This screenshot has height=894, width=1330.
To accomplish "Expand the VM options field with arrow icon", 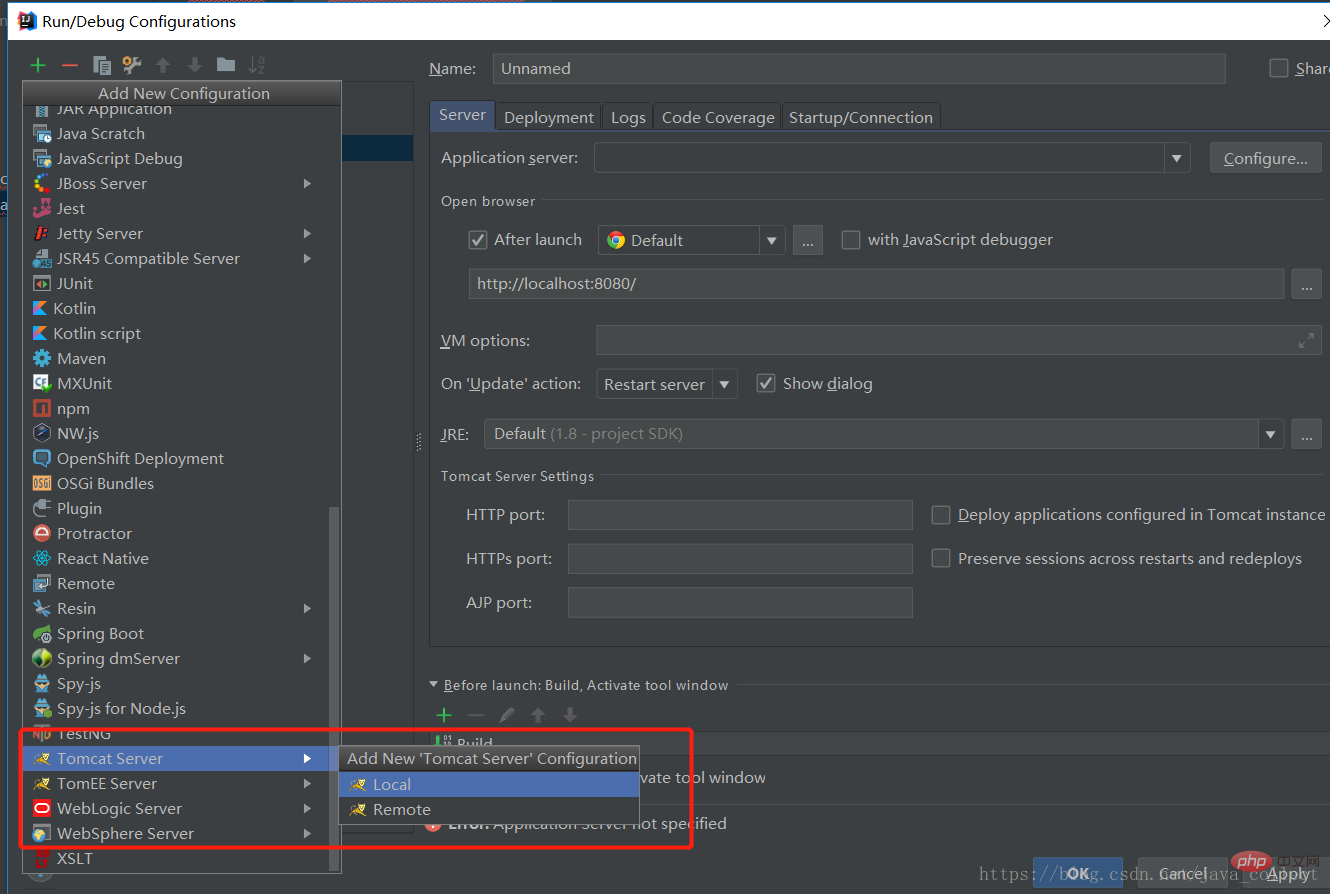I will pos(1306,341).
